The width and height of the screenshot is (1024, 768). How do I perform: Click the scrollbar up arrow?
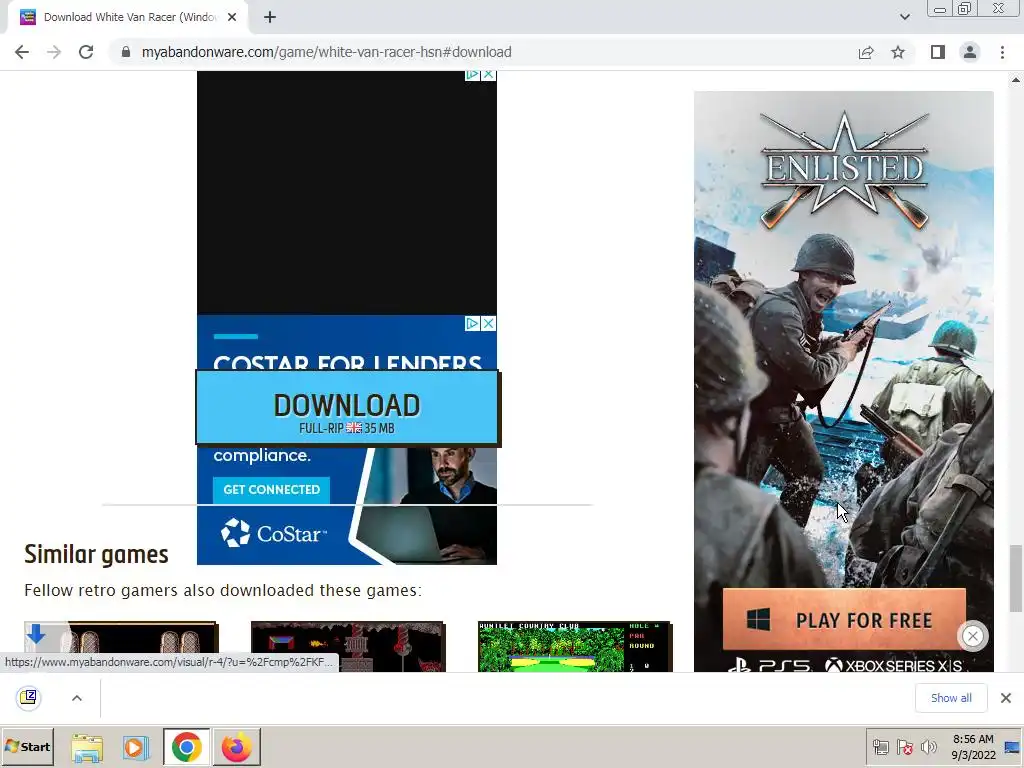(x=1016, y=80)
